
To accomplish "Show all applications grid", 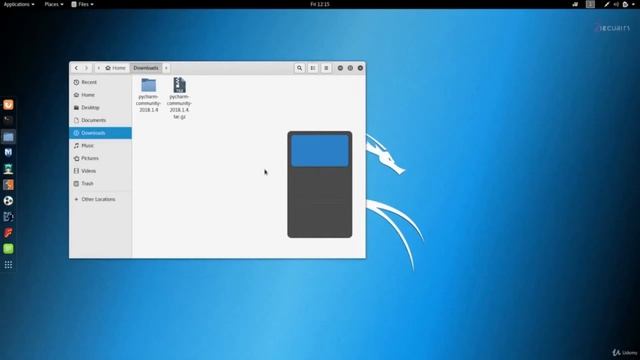I will pyautogui.click(x=8, y=265).
